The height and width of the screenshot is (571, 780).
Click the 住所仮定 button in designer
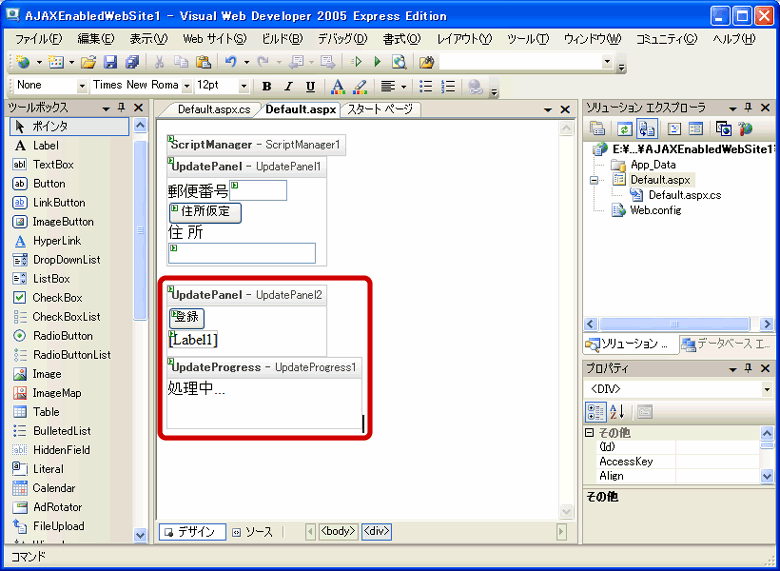(x=205, y=212)
